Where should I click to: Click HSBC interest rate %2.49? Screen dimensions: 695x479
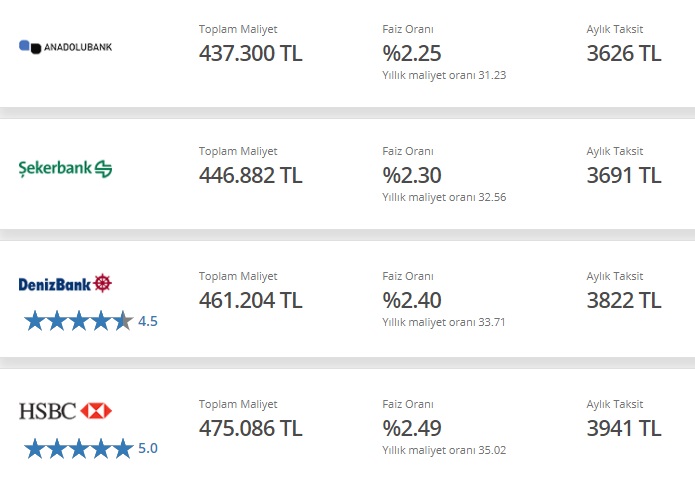[x=412, y=428]
